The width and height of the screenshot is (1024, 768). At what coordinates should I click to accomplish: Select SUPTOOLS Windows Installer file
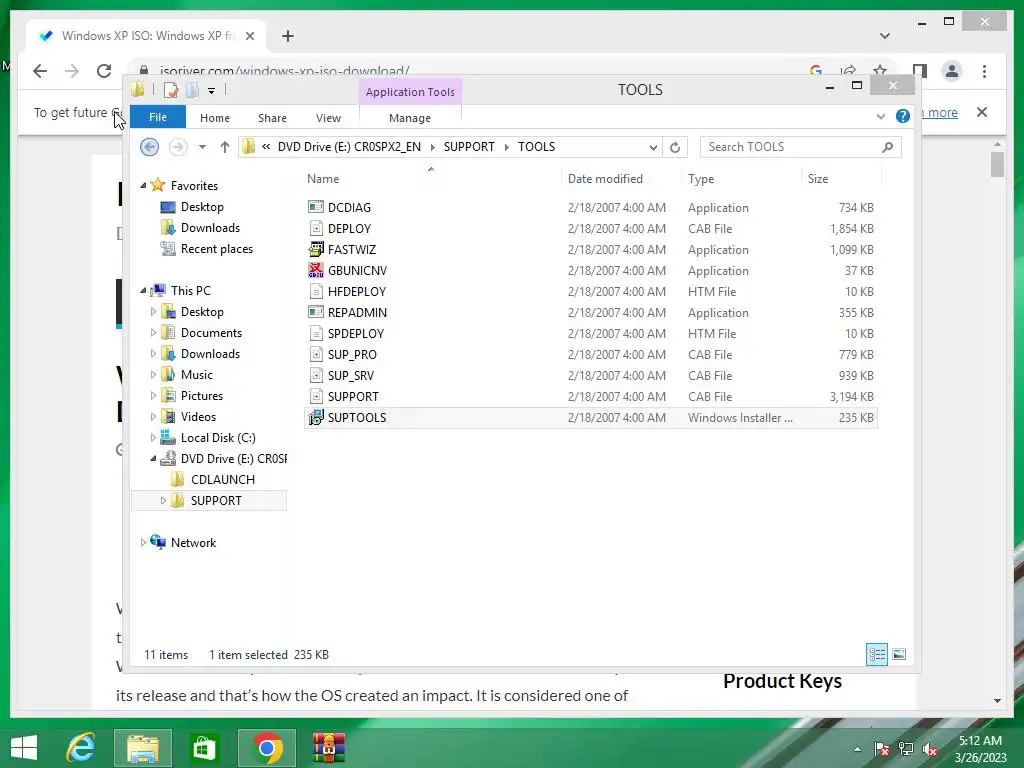click(x=590, y=417)
